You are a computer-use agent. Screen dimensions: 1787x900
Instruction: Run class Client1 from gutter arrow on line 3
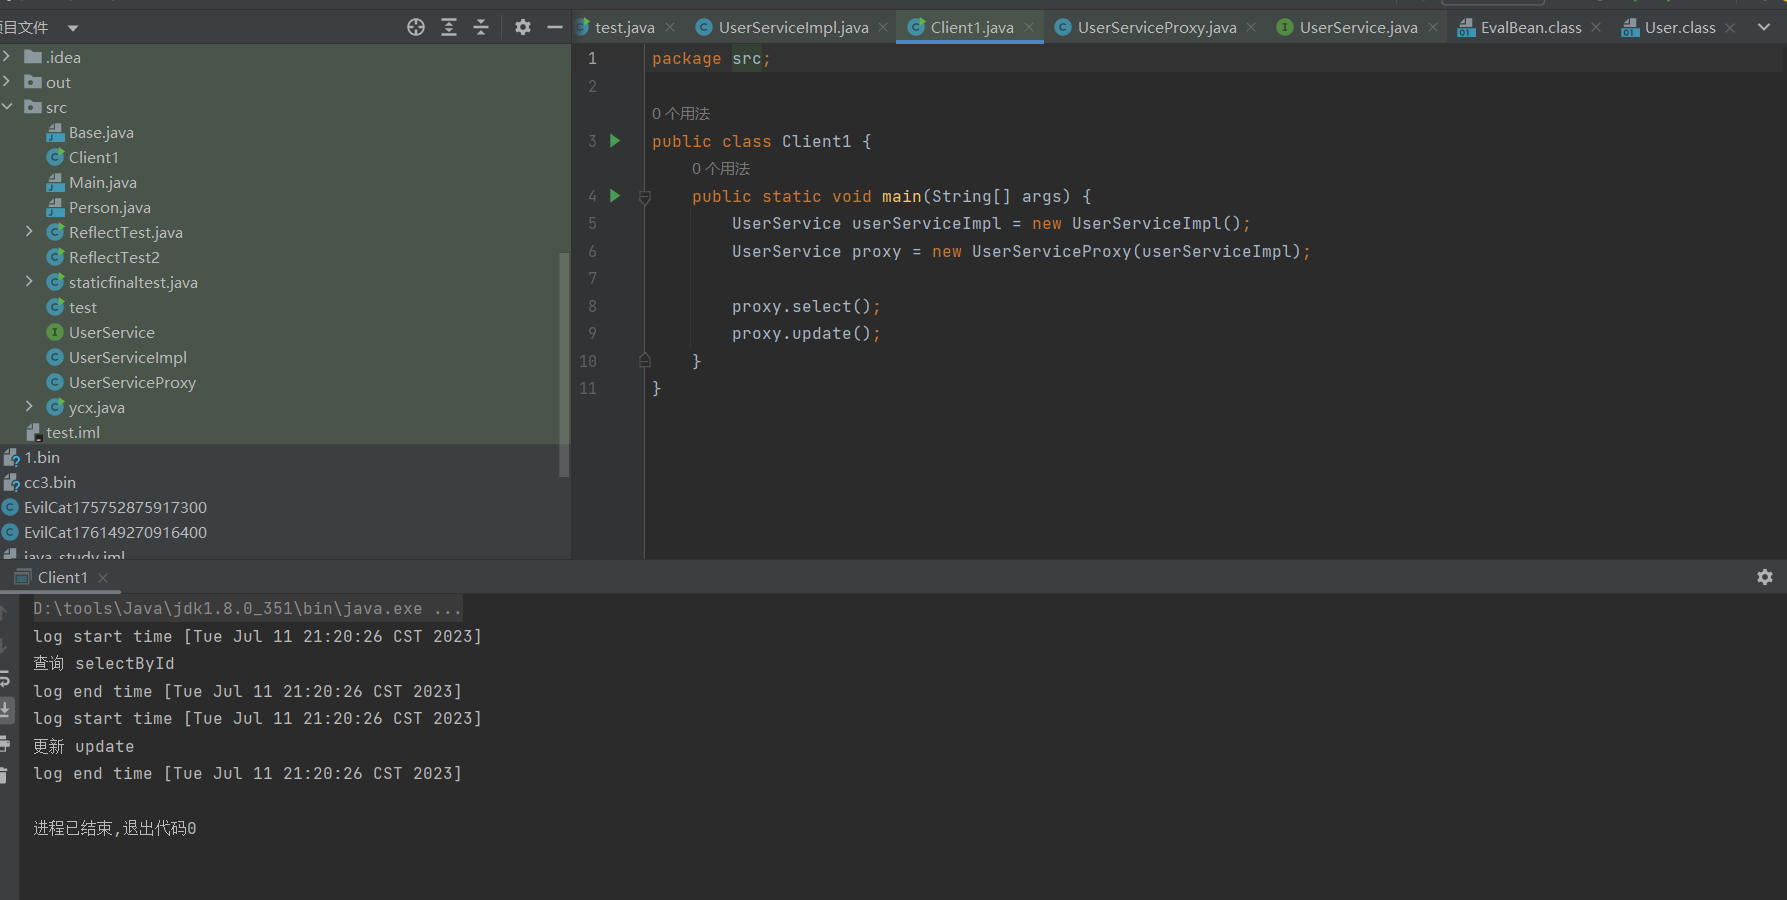[x=615, y=141]
